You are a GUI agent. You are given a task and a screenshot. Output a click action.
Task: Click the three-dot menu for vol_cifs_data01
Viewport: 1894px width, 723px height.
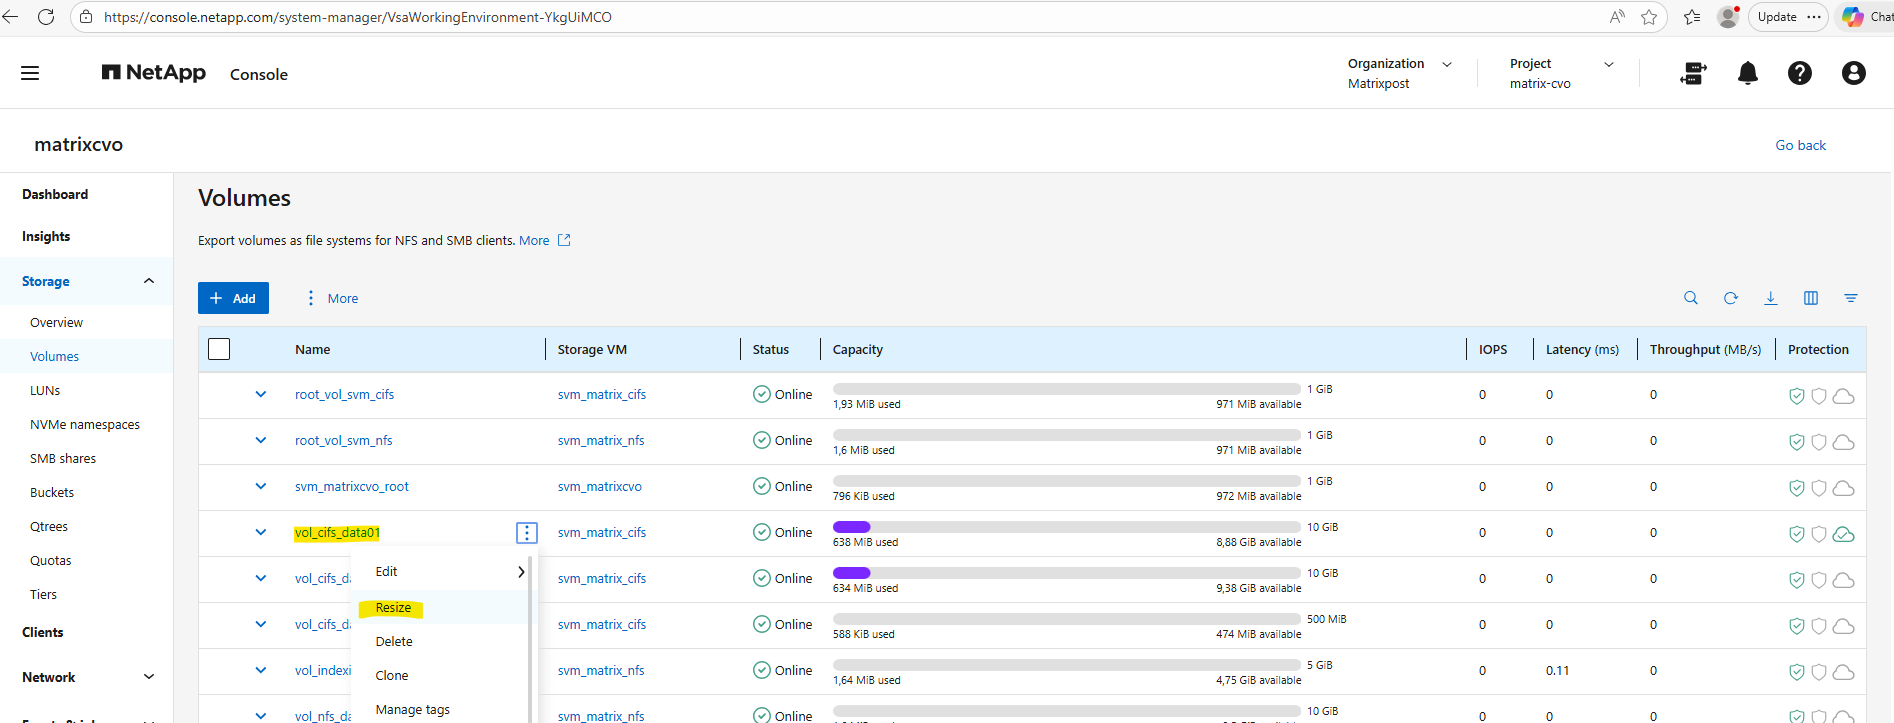pyautogui.click(x=527, y=533)
